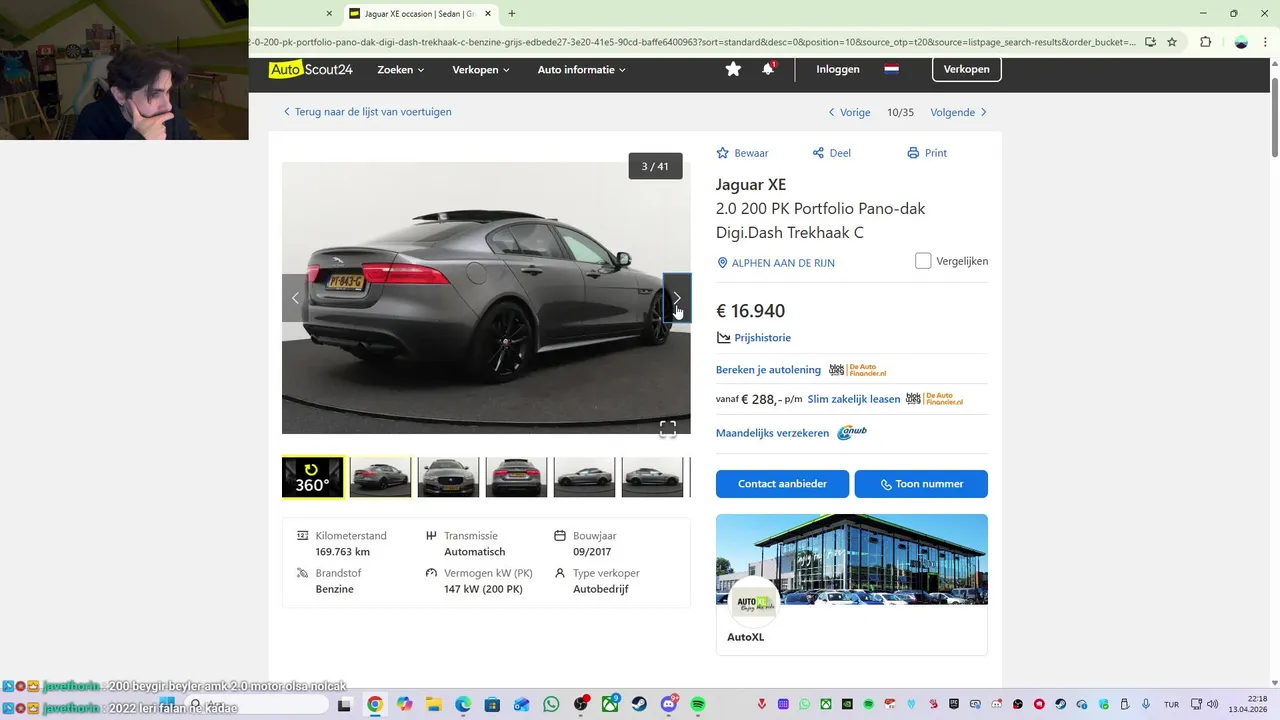
Task: Bookmark this page with star icon
Action: tap(1172, 42)
